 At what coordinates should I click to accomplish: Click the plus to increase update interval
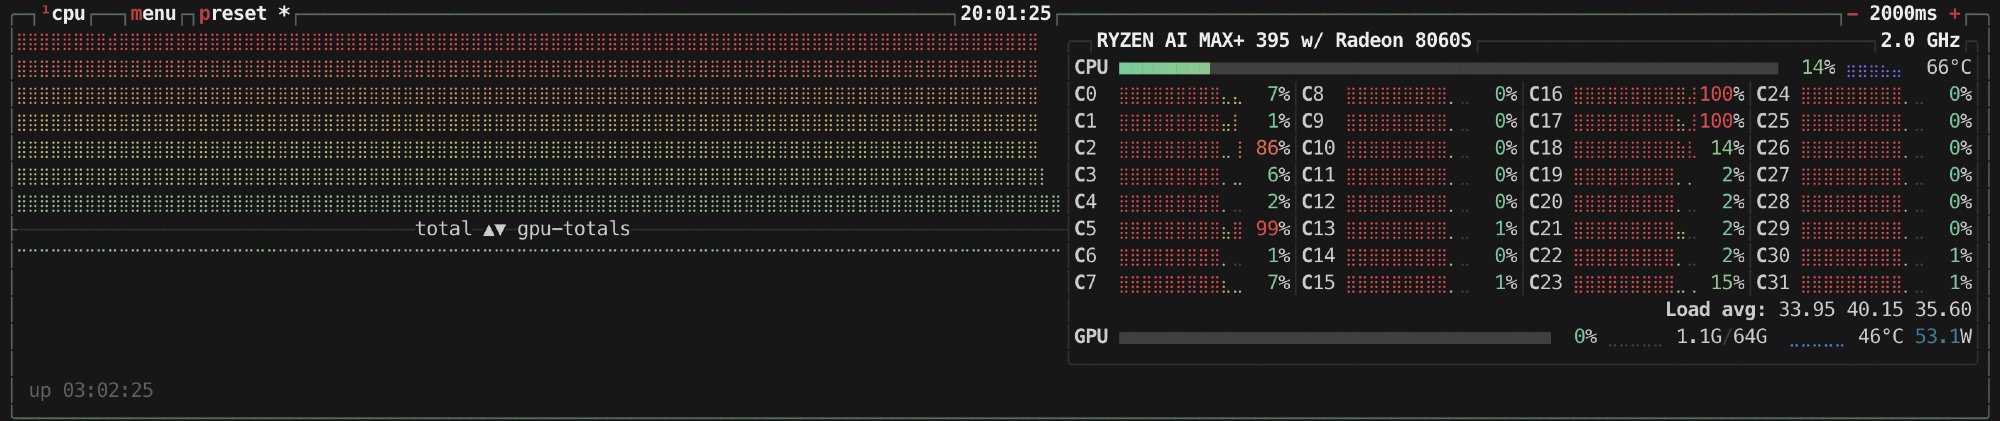[x=1955, y=14]
